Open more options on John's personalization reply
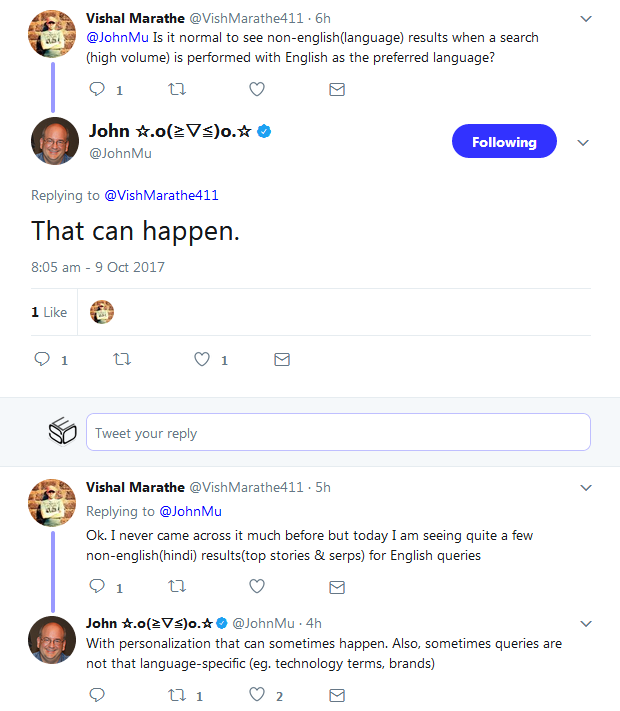 585,623
